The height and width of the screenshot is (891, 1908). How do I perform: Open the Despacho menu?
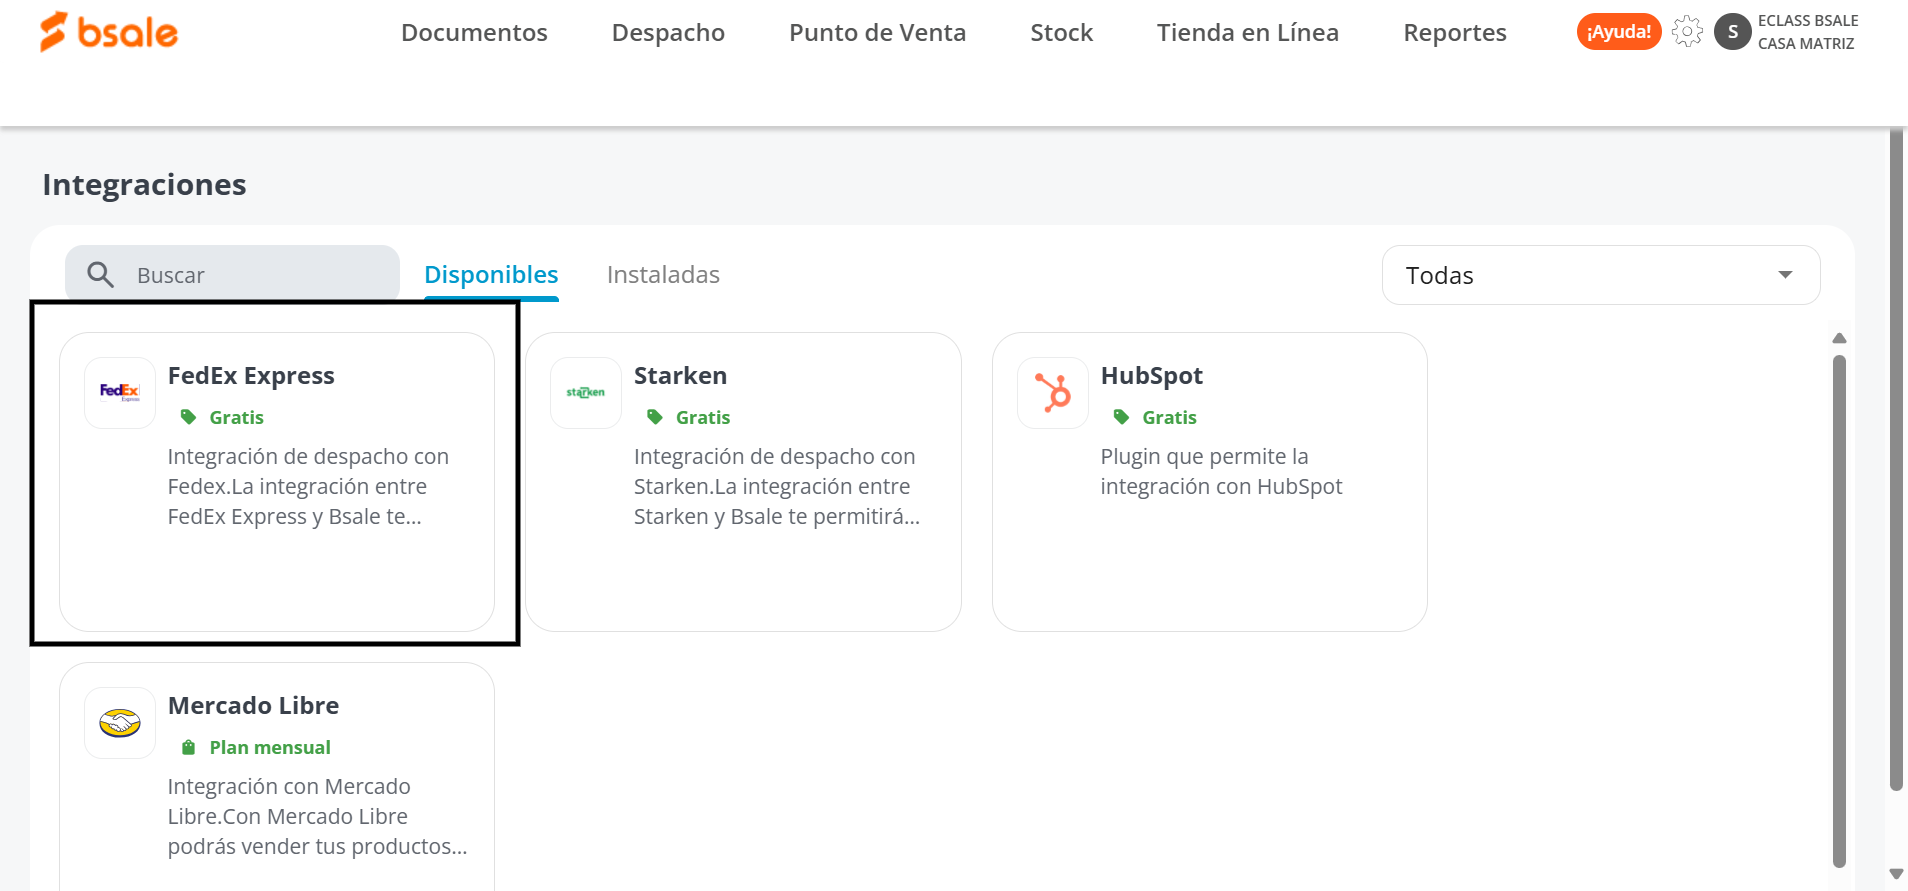point(668,32)
